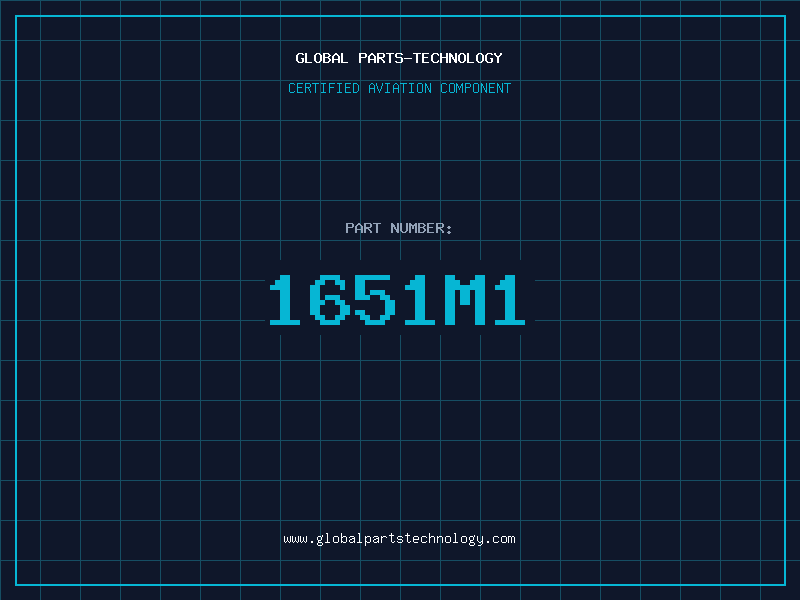Viewport: 800px width, 600px height.
Task: Select the word AVIATION
Action: tap(400, 88)
